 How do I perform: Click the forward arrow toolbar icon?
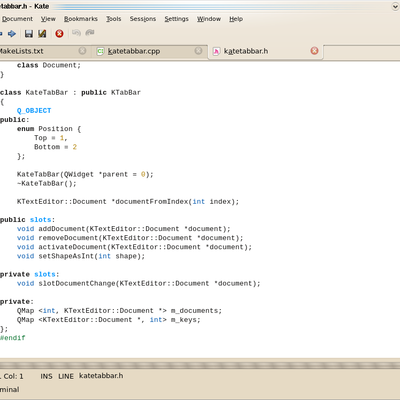[12, 33]
